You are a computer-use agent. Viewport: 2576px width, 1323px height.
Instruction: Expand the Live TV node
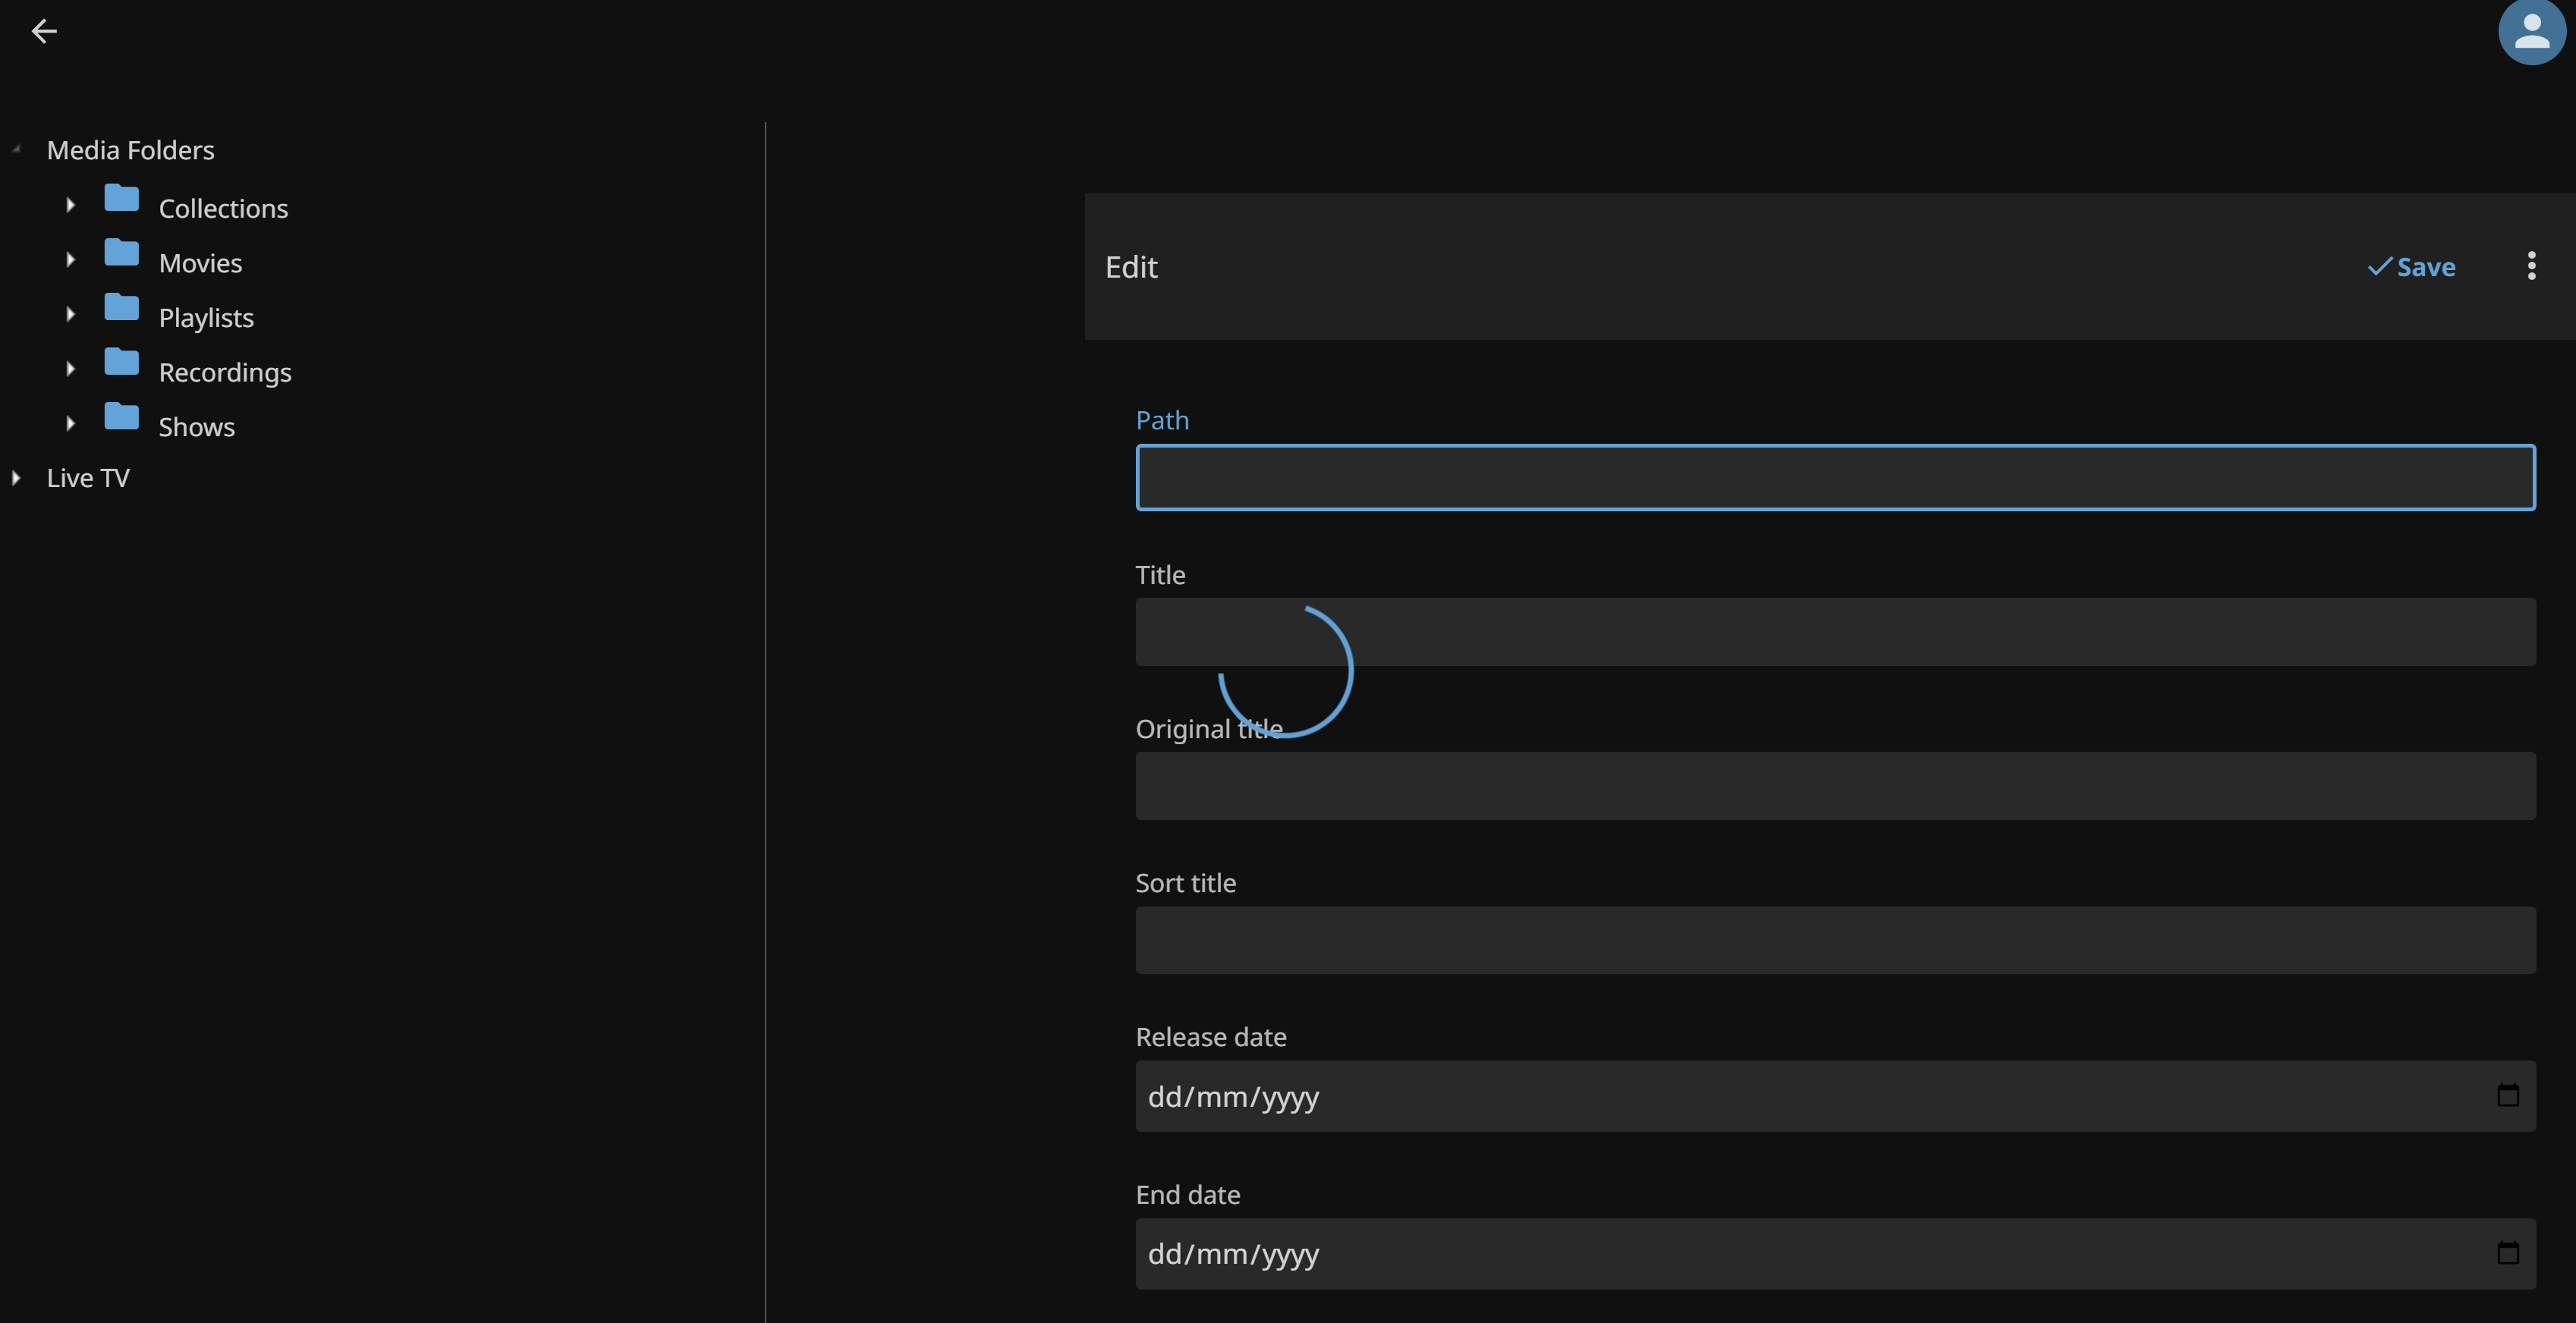(x=16, y=478)
